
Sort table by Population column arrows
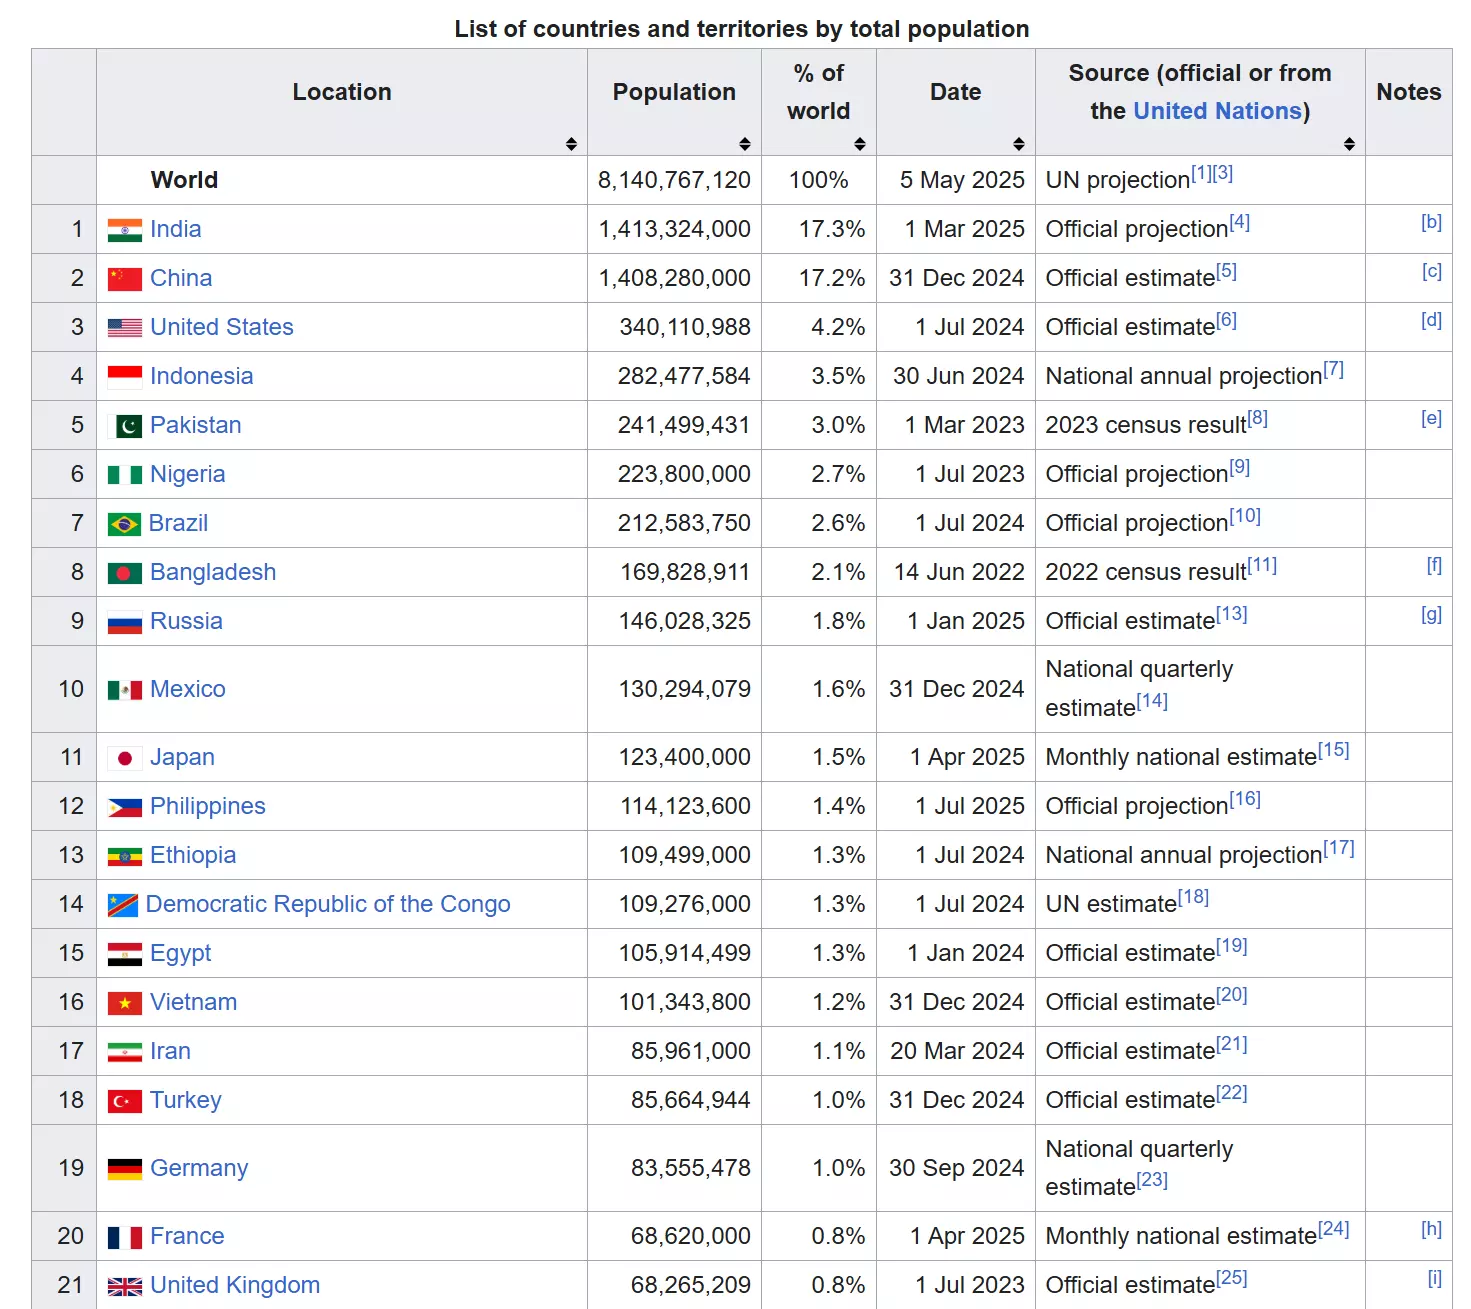[x=745, y=144]
